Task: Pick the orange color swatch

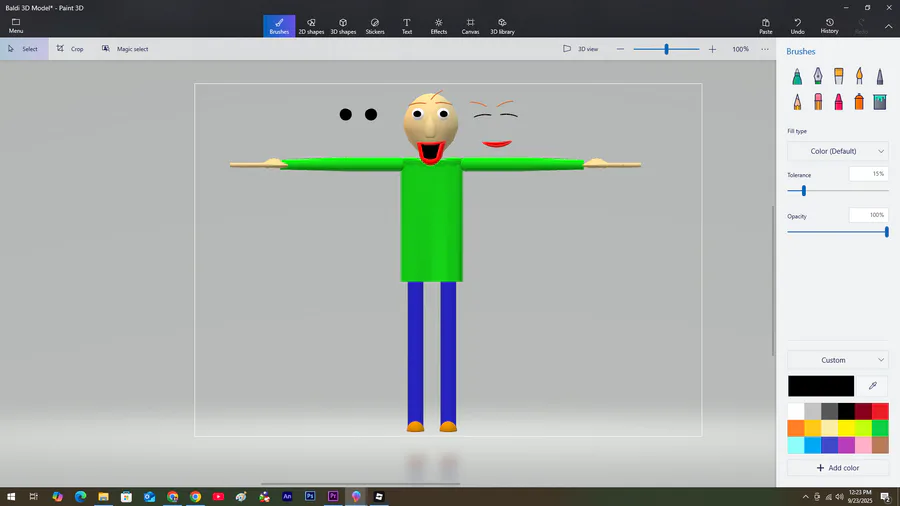Action: click(x=796, y=428)
